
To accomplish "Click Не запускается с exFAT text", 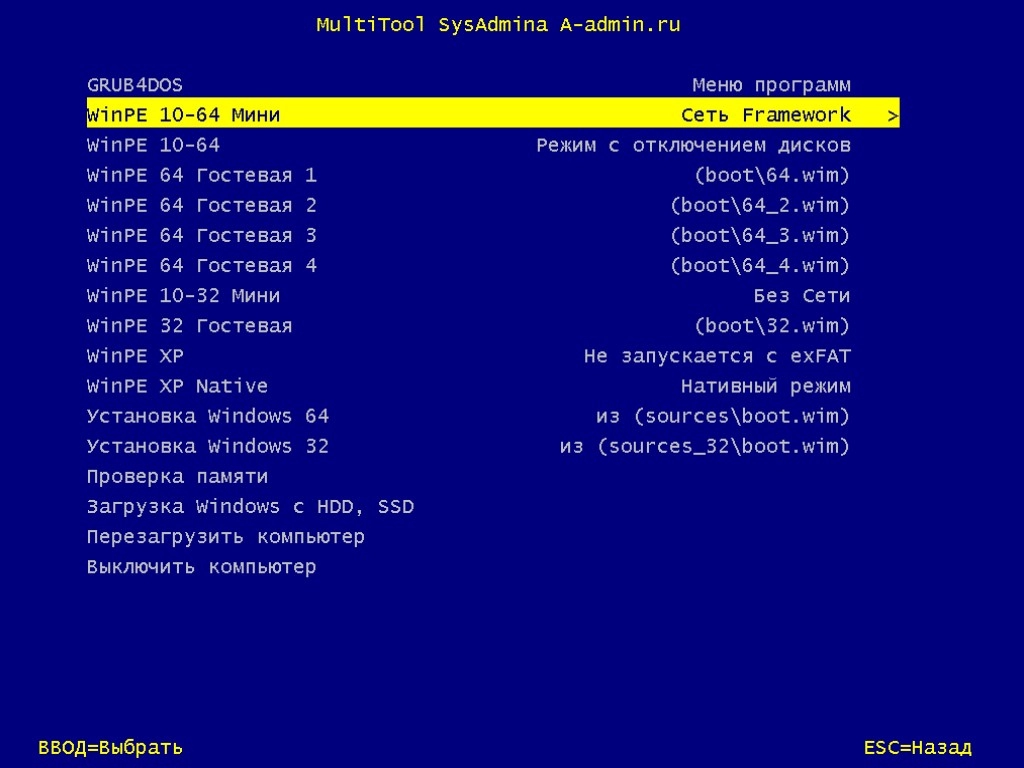I will pos(717,356).
